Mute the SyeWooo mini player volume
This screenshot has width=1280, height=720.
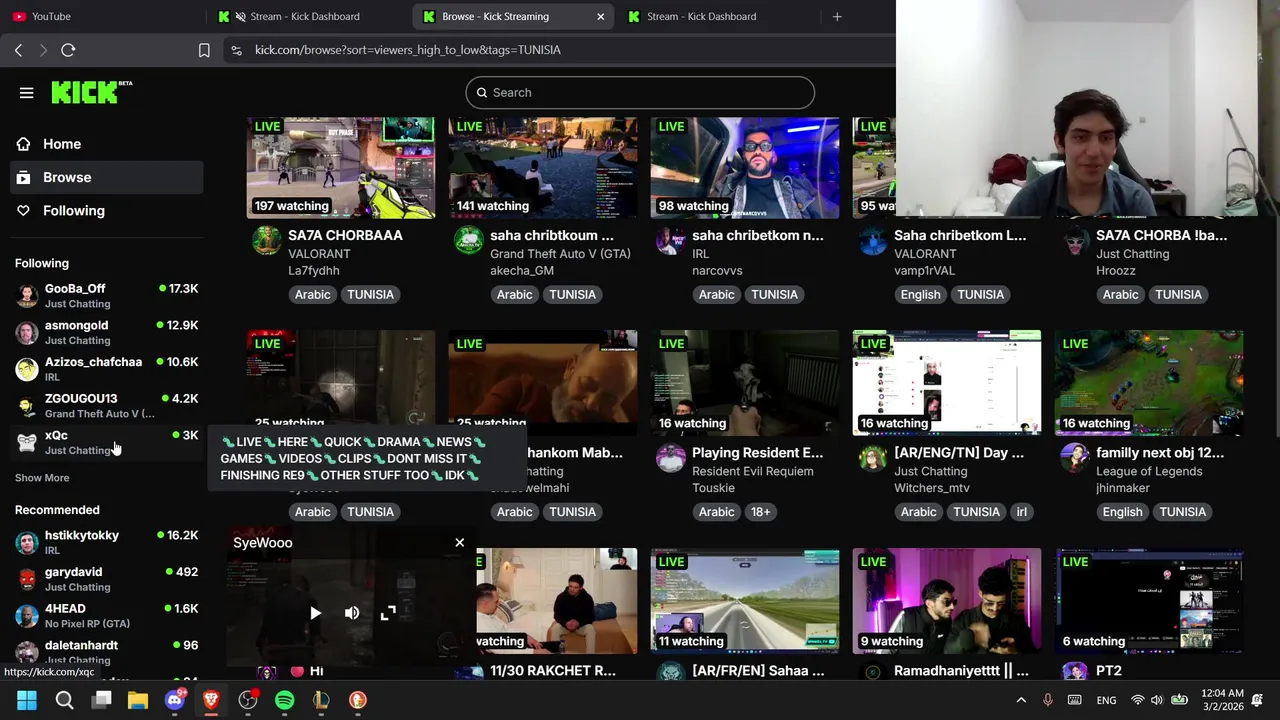(x=352, y=613)
